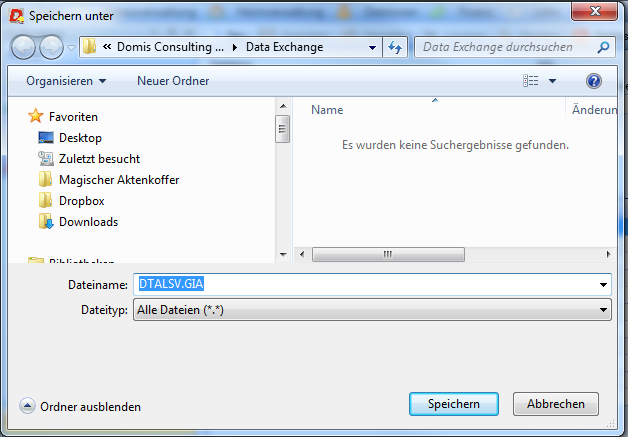Click the Speichern button
The image size is (628, 437).
(x=454, y=404)
